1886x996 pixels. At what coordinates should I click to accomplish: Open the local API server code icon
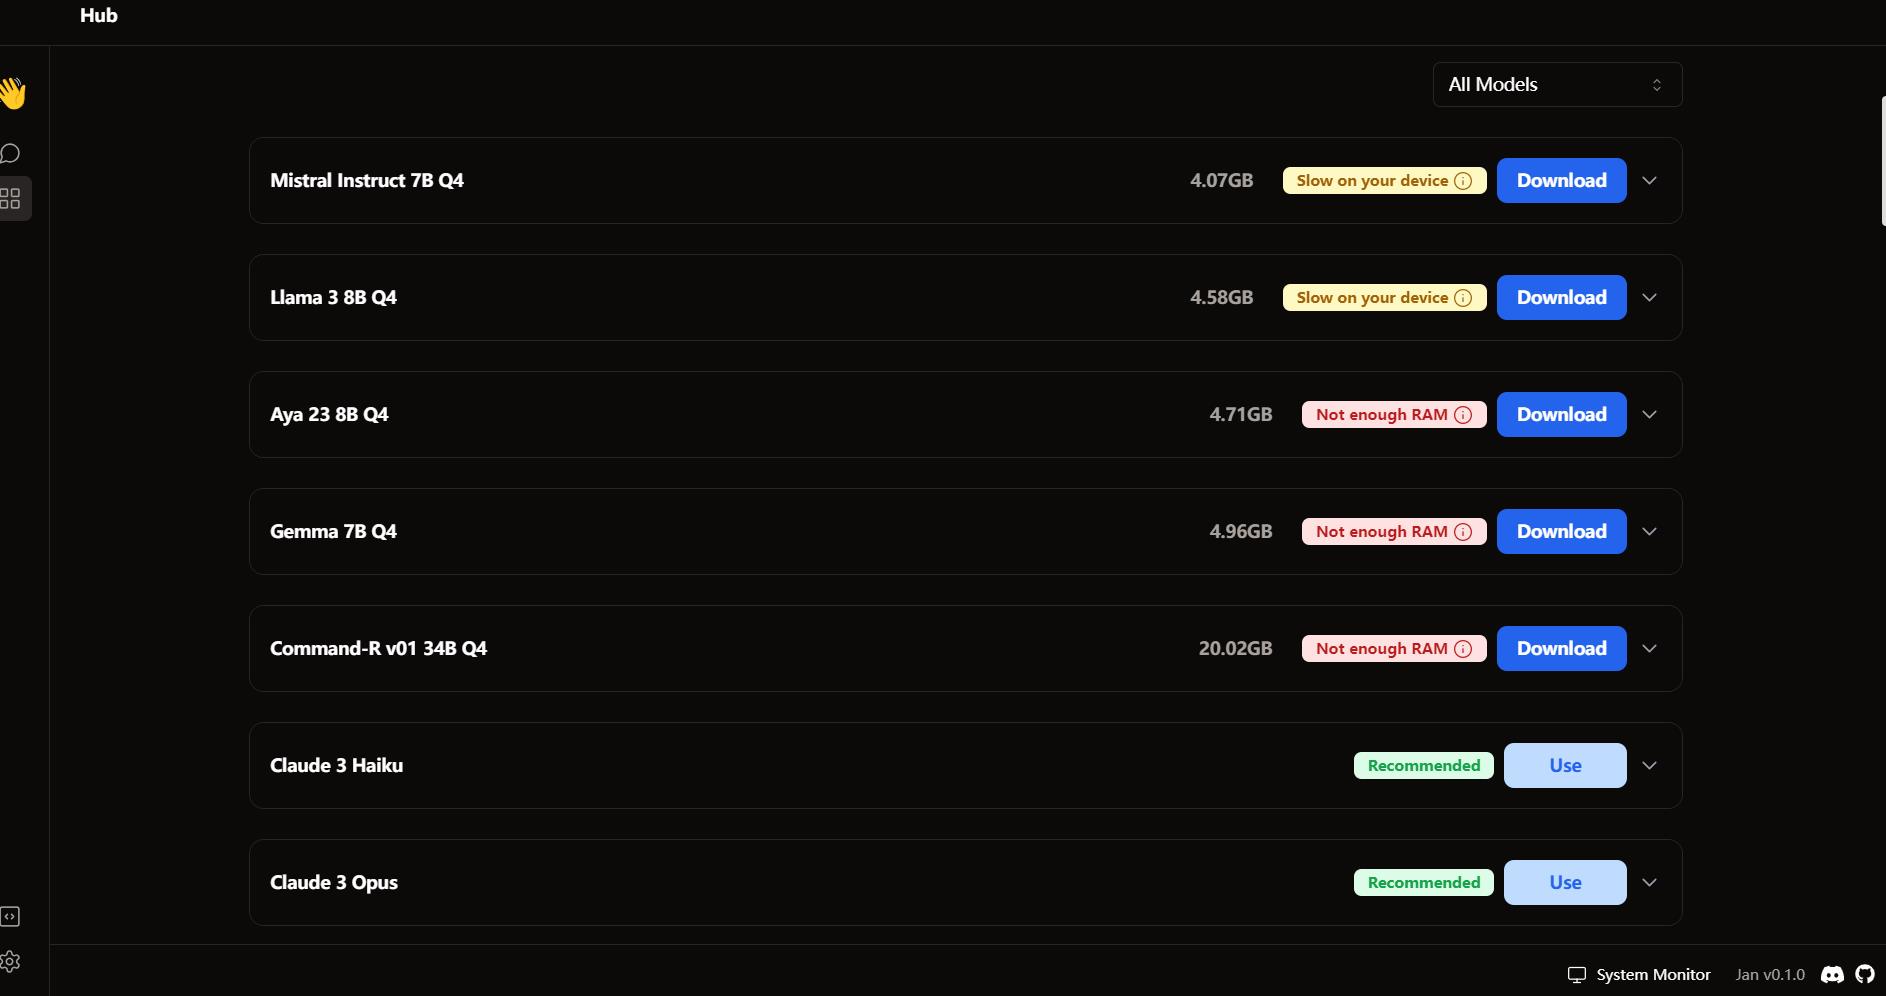pyautogui.click(x=10, y=916)
